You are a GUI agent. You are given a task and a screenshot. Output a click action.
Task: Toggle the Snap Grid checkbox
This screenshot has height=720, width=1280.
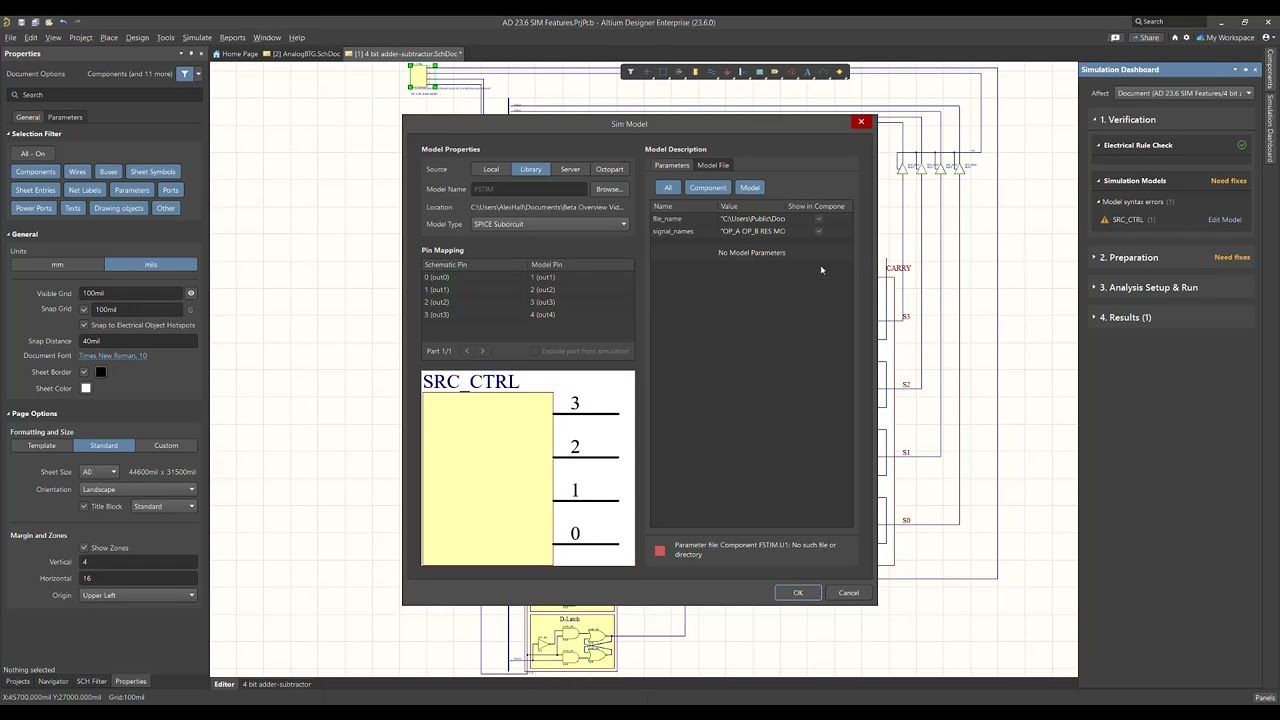(x=84, y=309)
